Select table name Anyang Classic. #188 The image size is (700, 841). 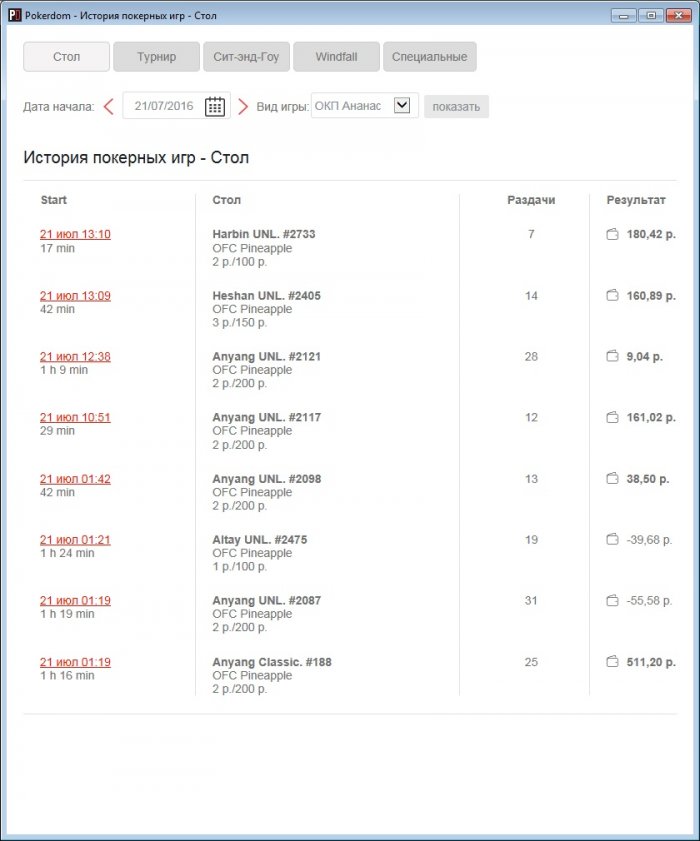[272, 662]
